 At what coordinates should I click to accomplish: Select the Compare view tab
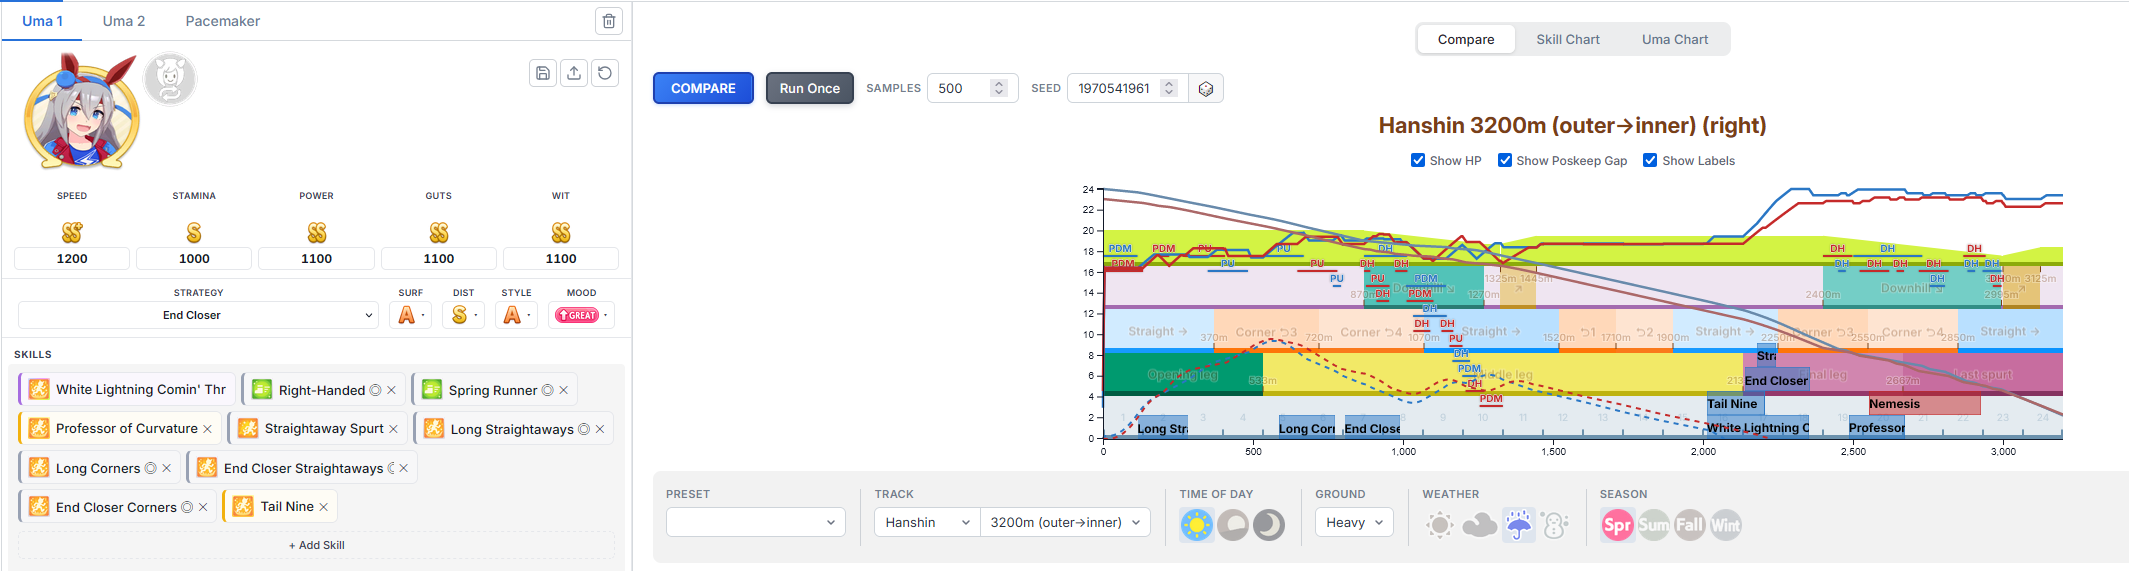pyautogui.click(x=1466, y=39)
